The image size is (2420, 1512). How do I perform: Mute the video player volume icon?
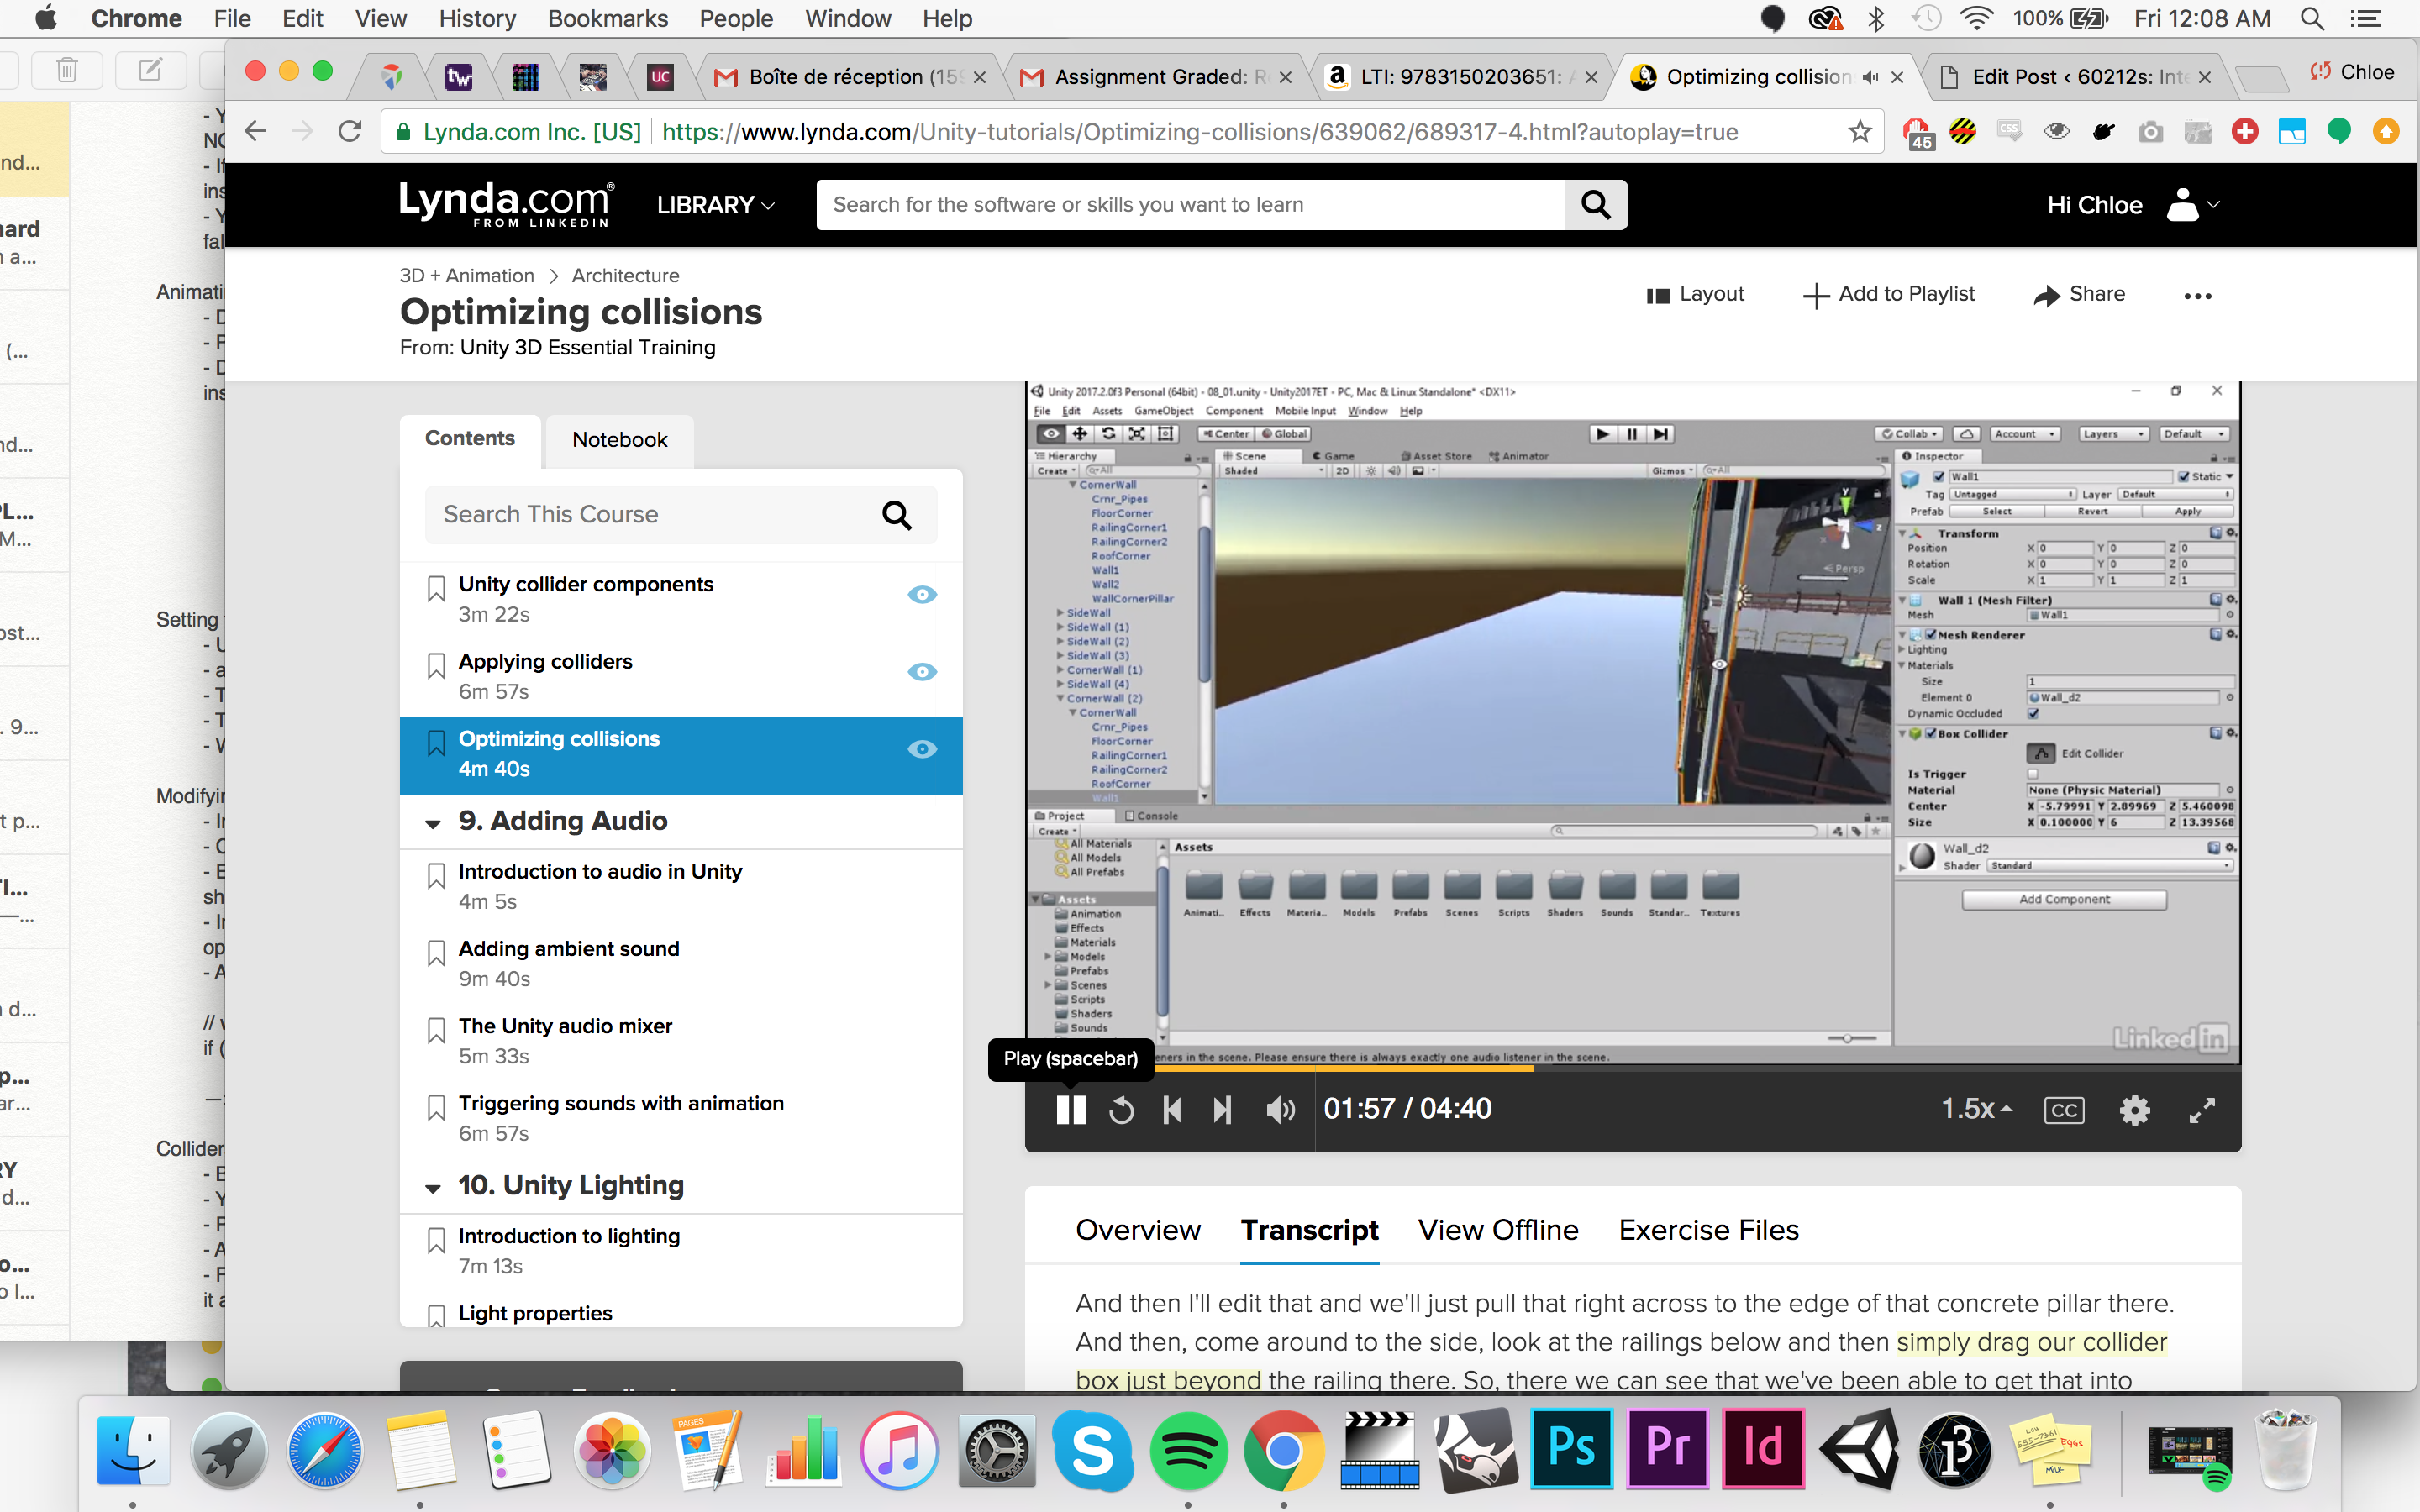point(1280,1110)
